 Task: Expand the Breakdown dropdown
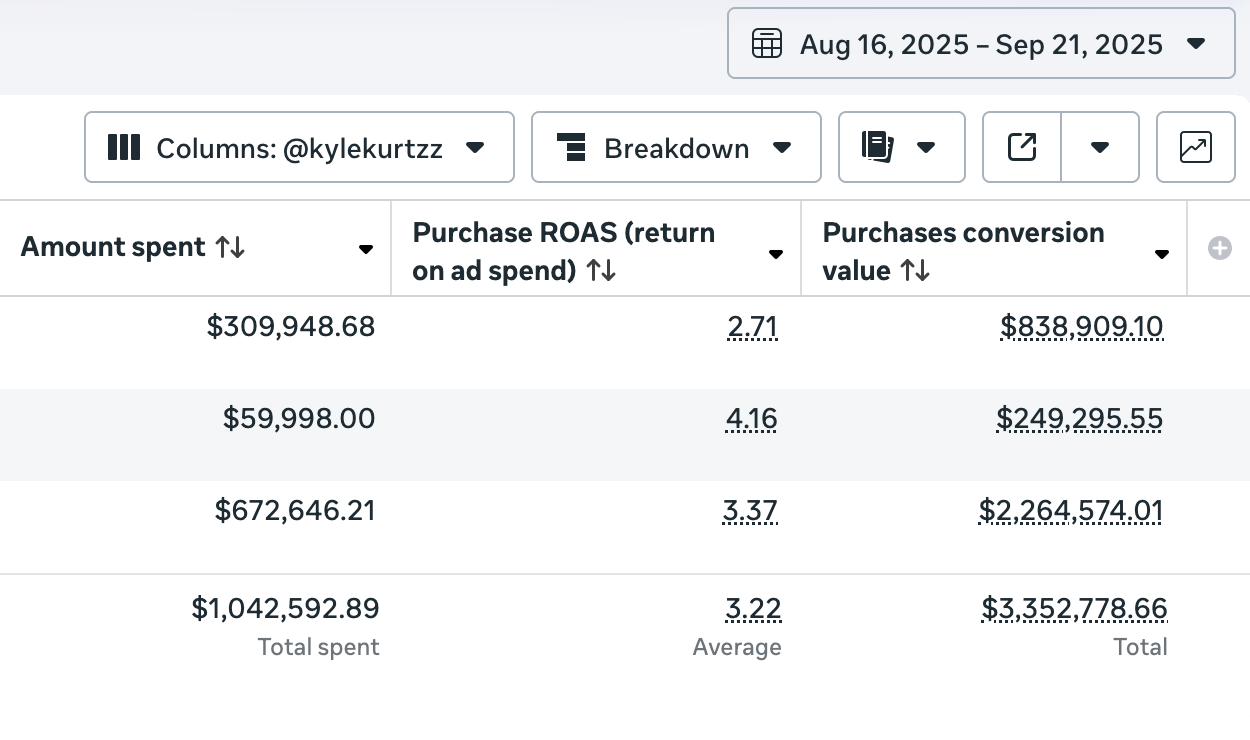pos(782,147)
